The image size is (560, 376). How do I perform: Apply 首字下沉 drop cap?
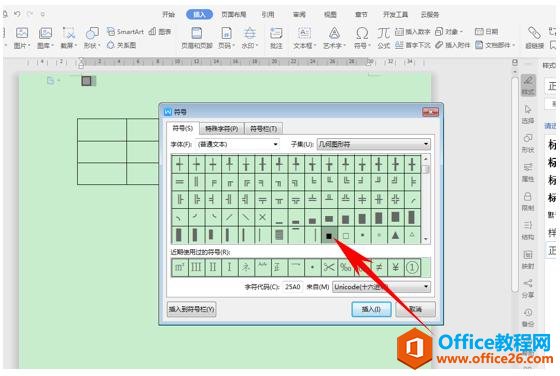click(x=413, y=45)
